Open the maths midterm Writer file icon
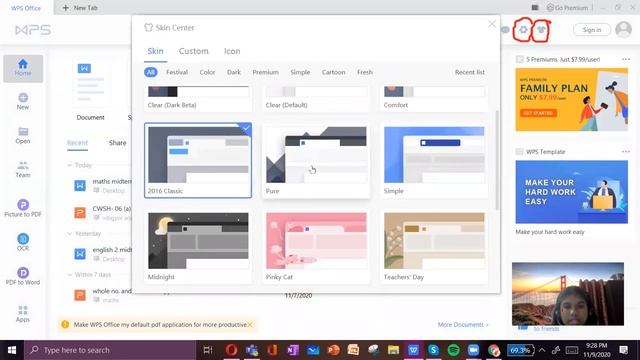This screenshot has width=640, height=360. click(x=80, y=185)
